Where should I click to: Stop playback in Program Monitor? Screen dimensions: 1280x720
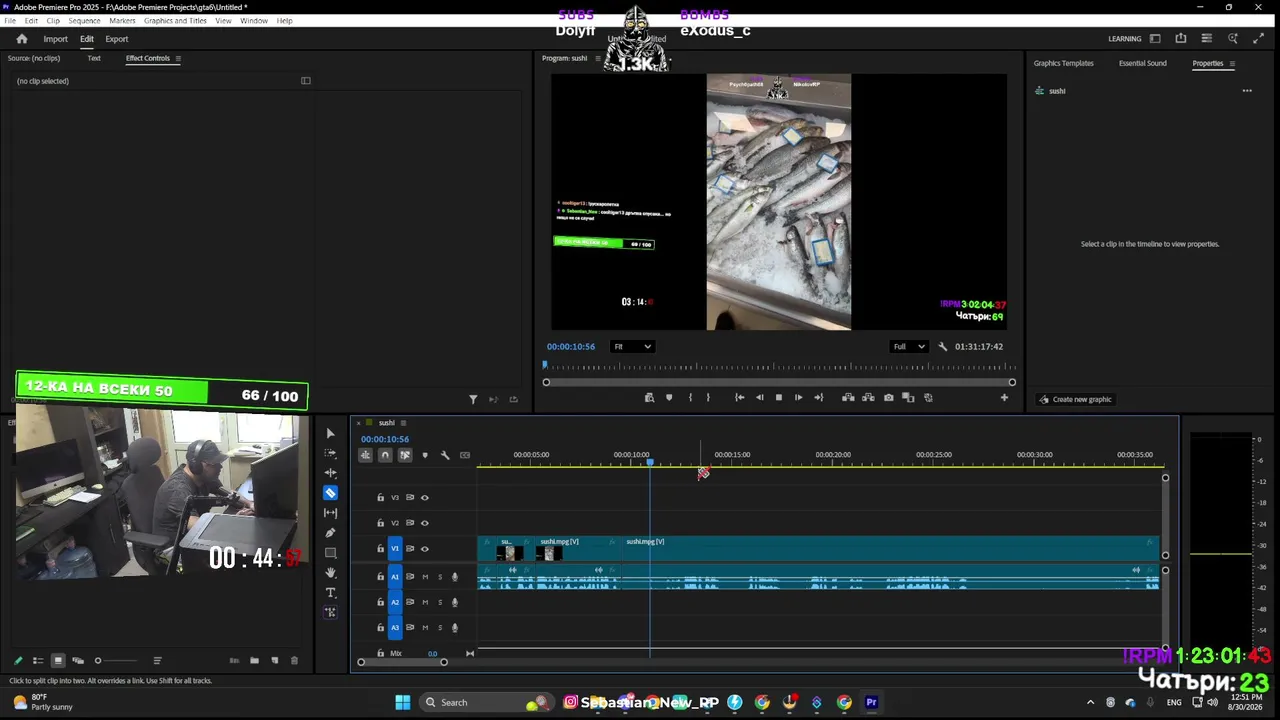779,398
